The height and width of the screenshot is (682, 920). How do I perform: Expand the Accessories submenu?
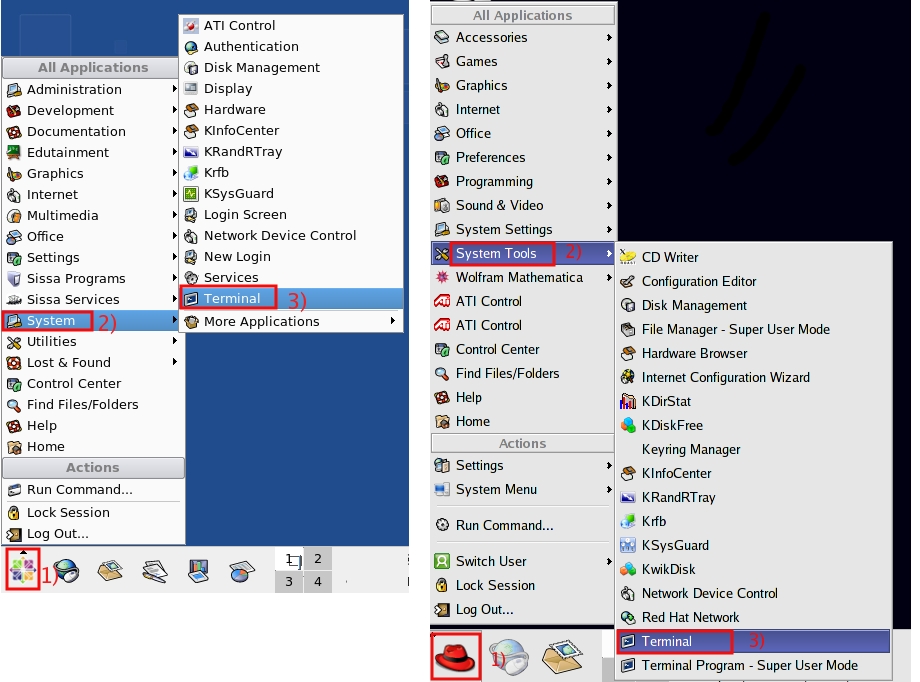(x=609, y=37)
